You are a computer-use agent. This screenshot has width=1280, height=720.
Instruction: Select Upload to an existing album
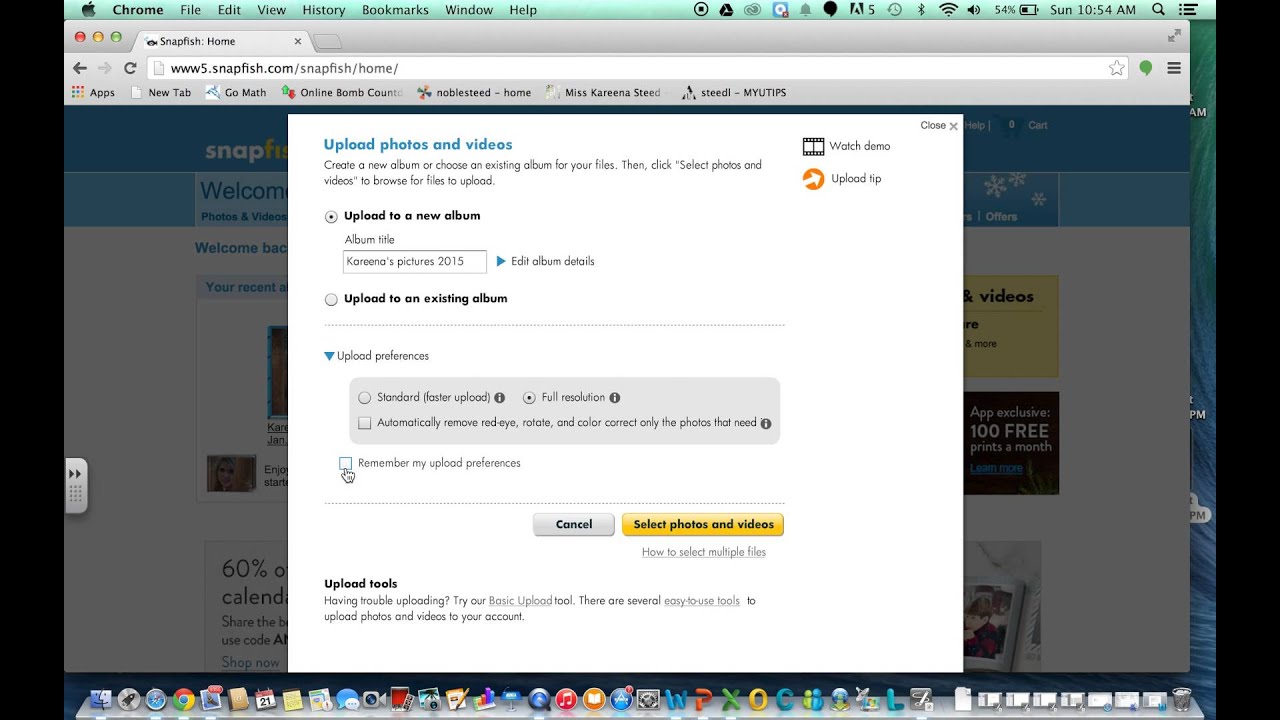[331, 299]
